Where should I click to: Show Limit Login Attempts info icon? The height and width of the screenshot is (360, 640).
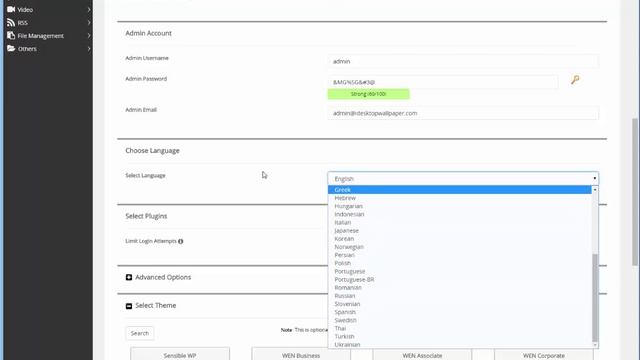click(180, 241)
